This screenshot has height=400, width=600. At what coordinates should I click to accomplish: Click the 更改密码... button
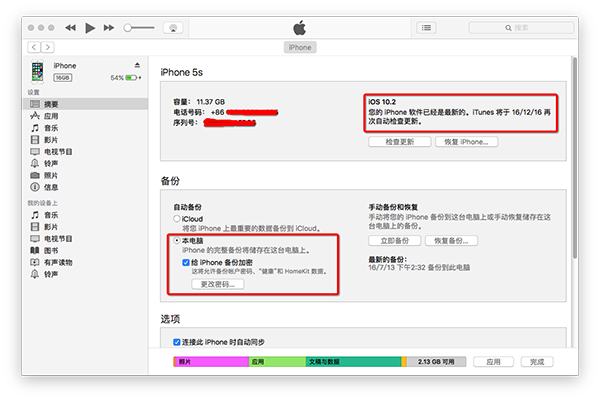coord(218,284)
